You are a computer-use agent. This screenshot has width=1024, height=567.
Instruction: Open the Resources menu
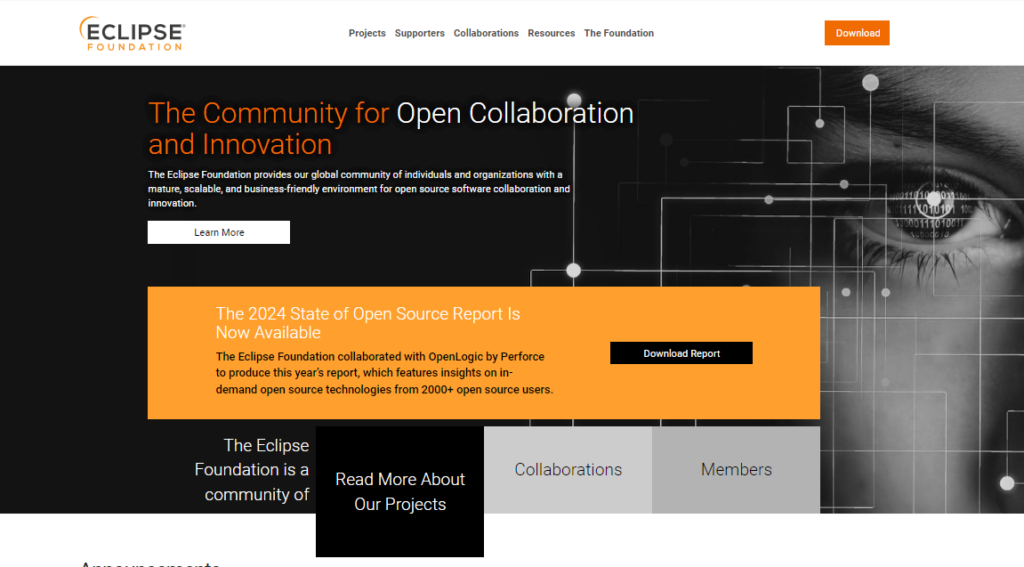tap(551, 33)
